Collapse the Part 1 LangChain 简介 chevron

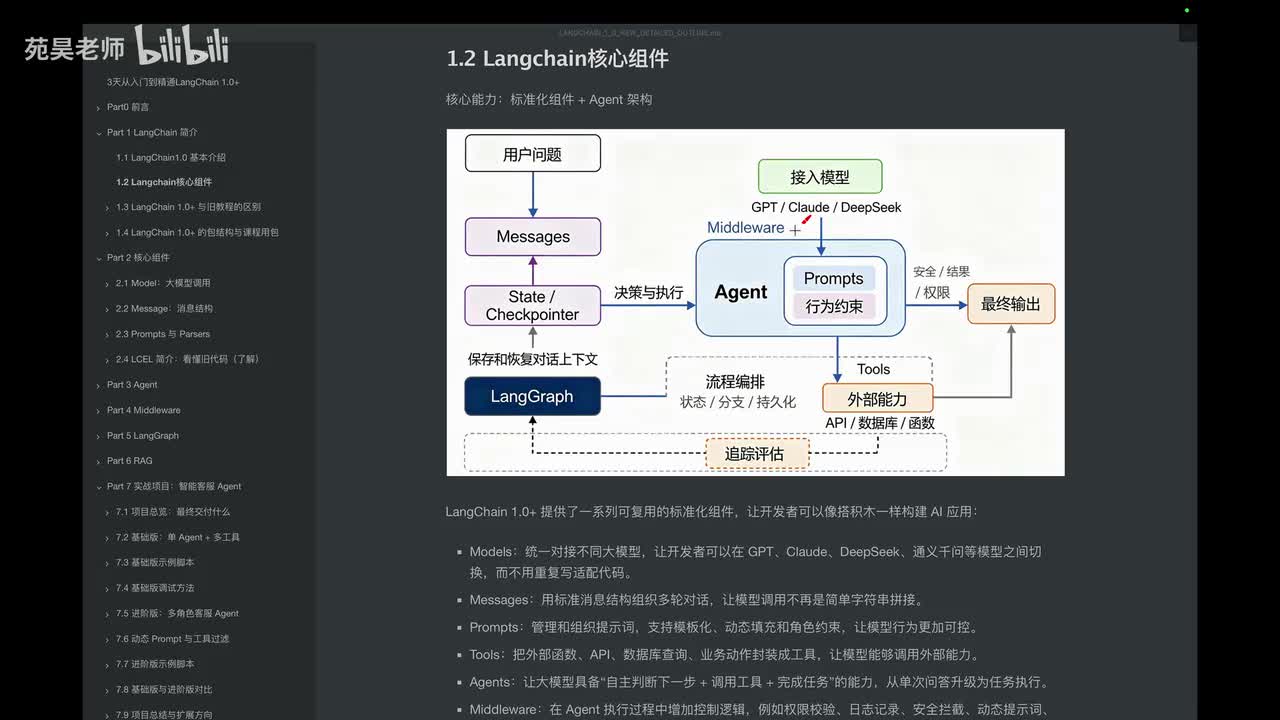click(98, 132)
